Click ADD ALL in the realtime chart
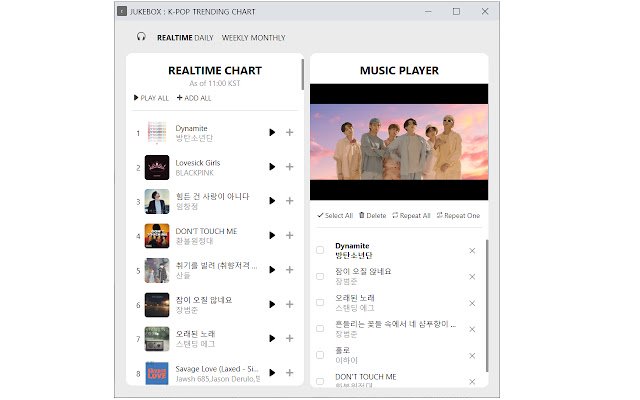 [x=194, y=98]
